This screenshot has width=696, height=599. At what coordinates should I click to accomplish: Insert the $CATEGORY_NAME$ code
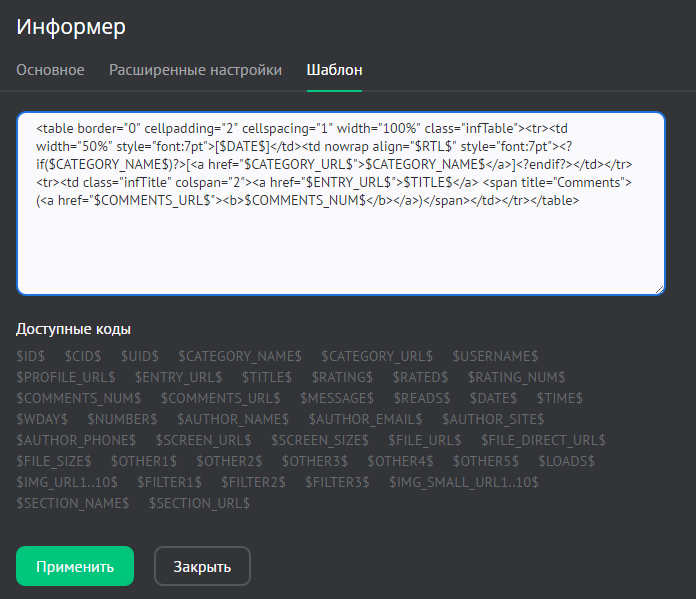tap(240, 356)
